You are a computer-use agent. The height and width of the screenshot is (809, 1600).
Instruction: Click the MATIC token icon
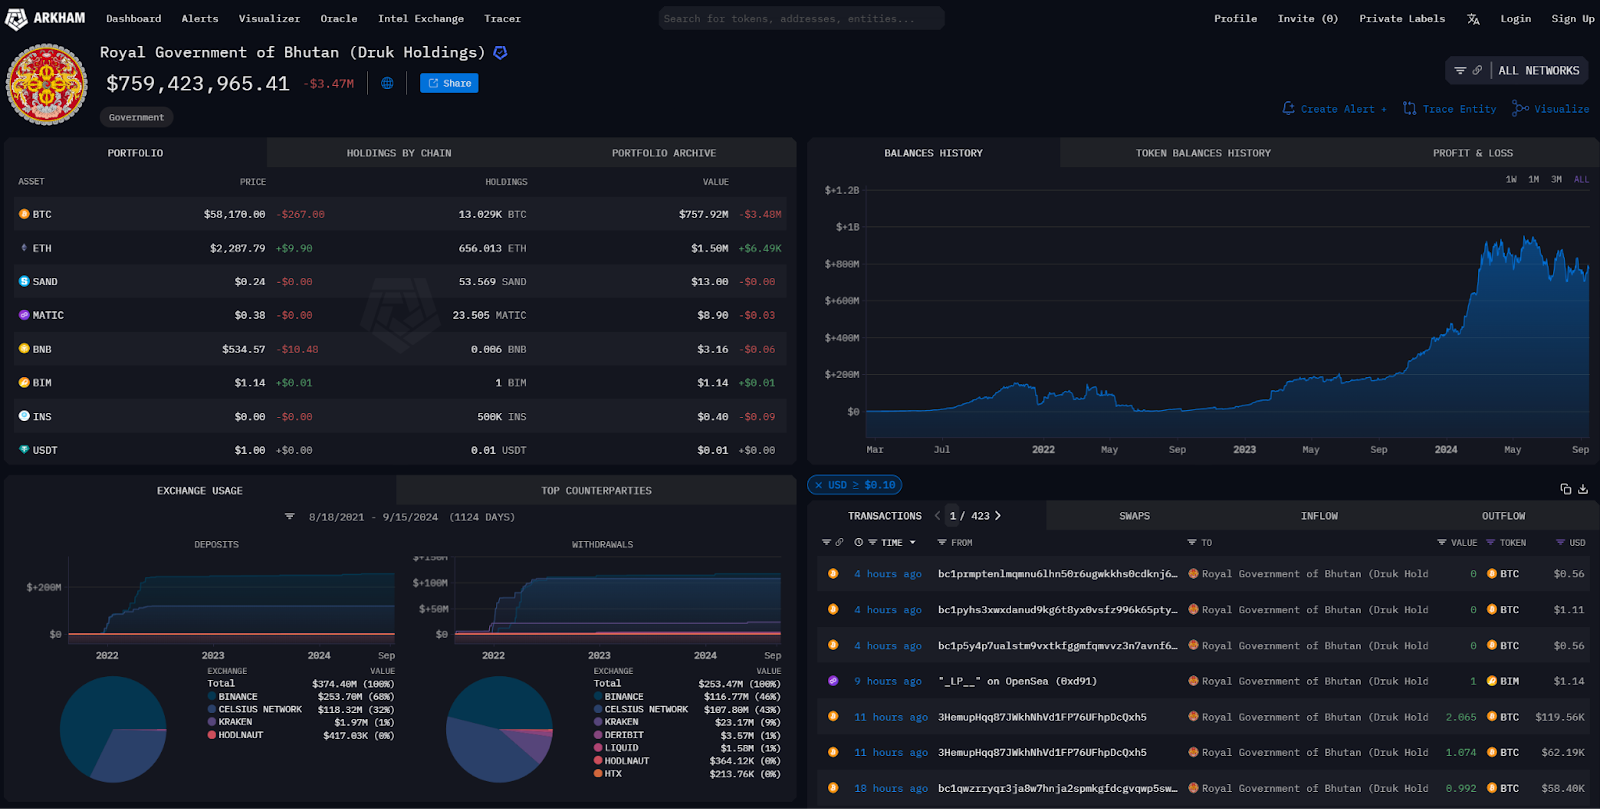24,315
